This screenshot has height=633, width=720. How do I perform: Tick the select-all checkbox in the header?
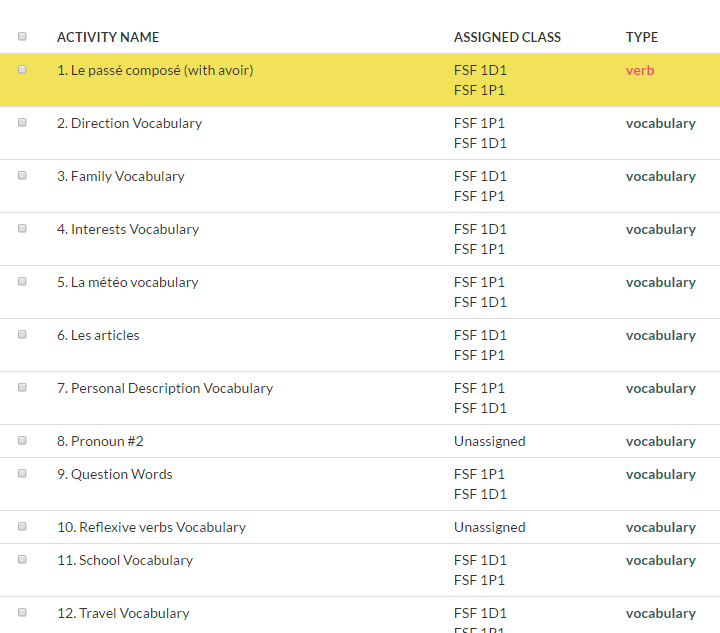coord(22,37)
